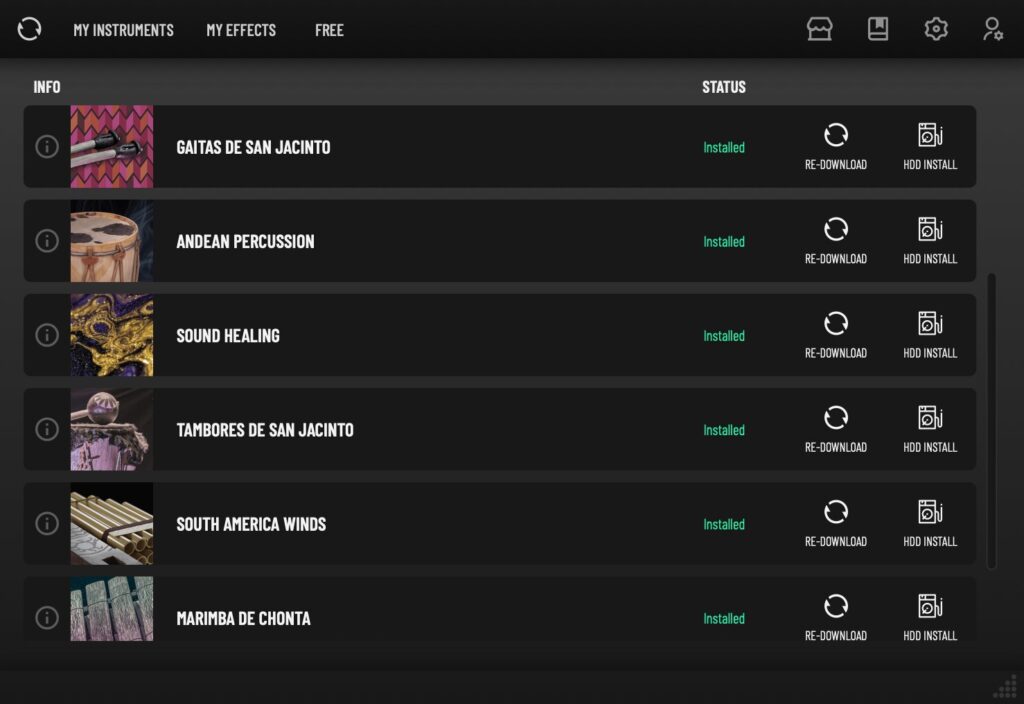The width and height of the screenshot is (1024, 704).
Task: Re-download South America Winds
Action: pos(835,523)
